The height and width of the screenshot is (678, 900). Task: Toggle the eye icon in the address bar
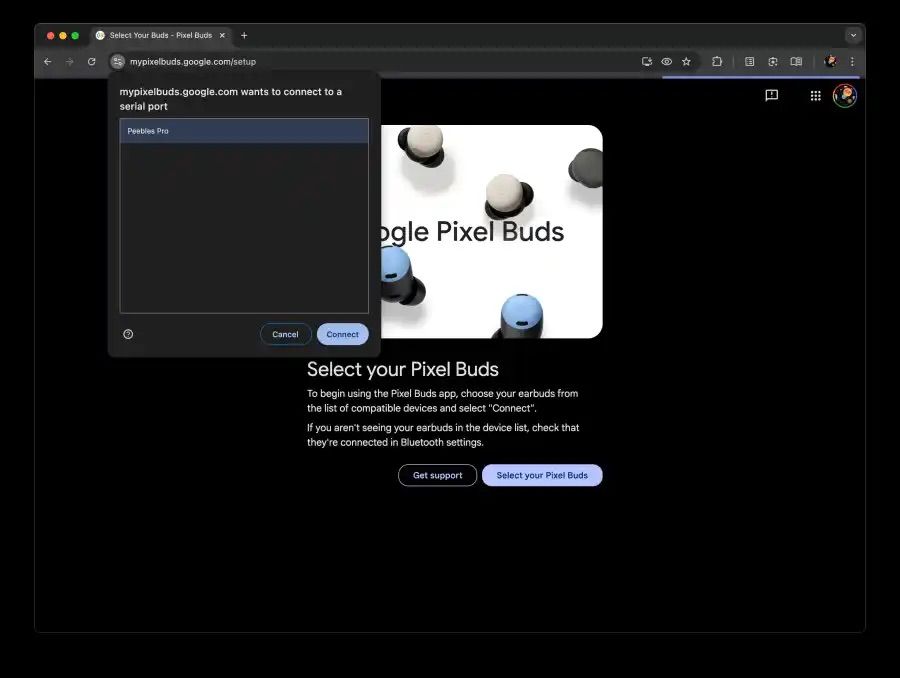666,61
